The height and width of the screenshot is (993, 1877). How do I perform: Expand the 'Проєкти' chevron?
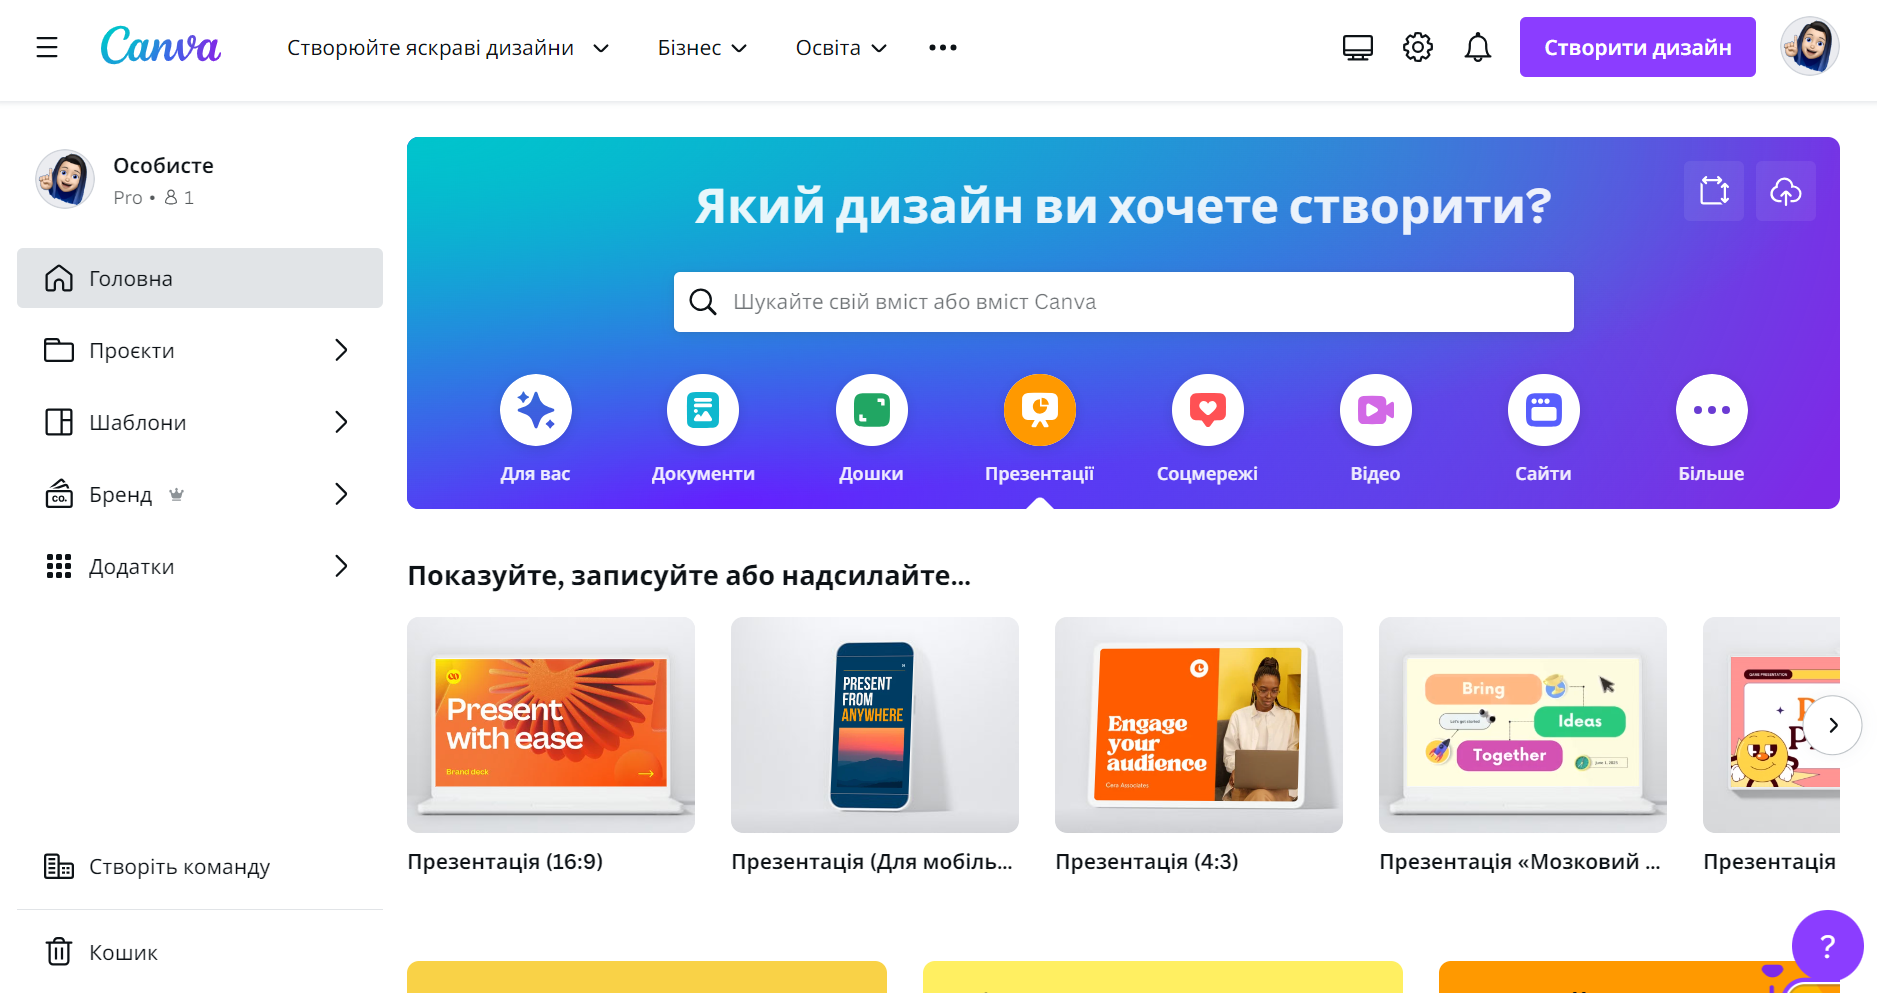coord(341,350)
